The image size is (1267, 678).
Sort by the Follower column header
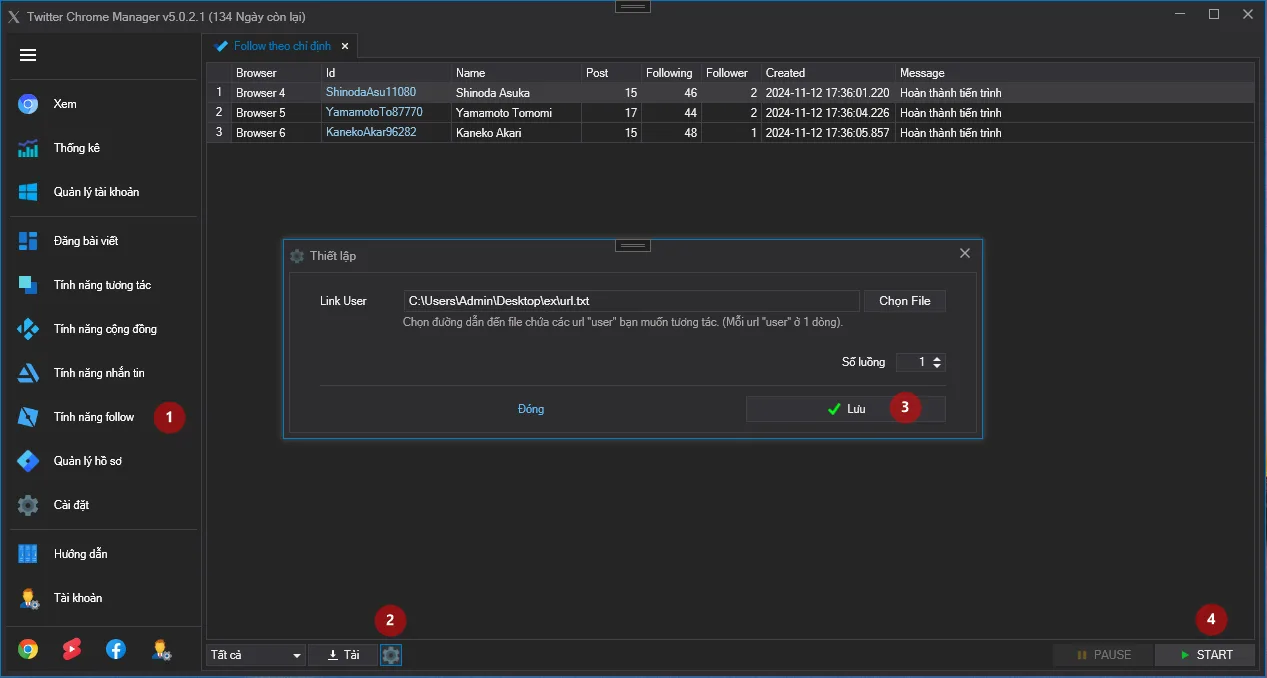[x=731, y=73]
